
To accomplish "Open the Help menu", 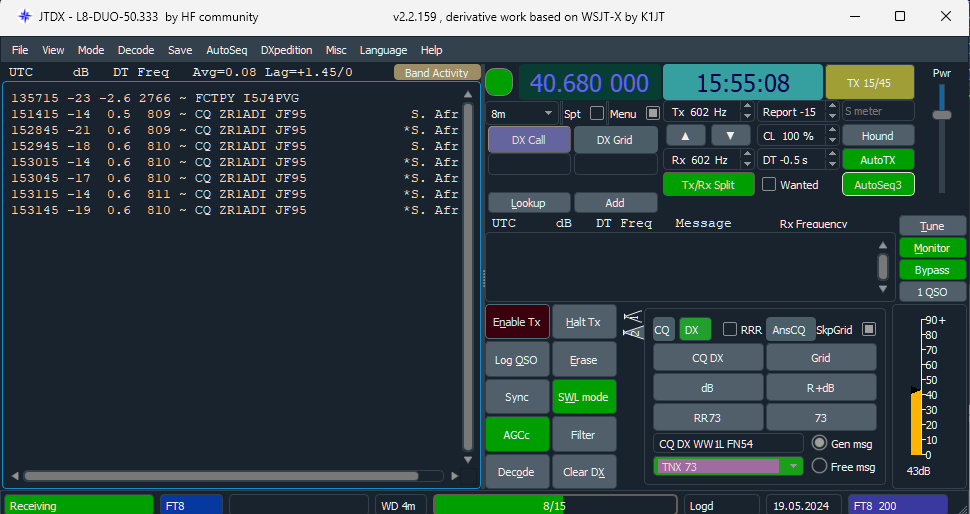I will (x=431, y=50).
